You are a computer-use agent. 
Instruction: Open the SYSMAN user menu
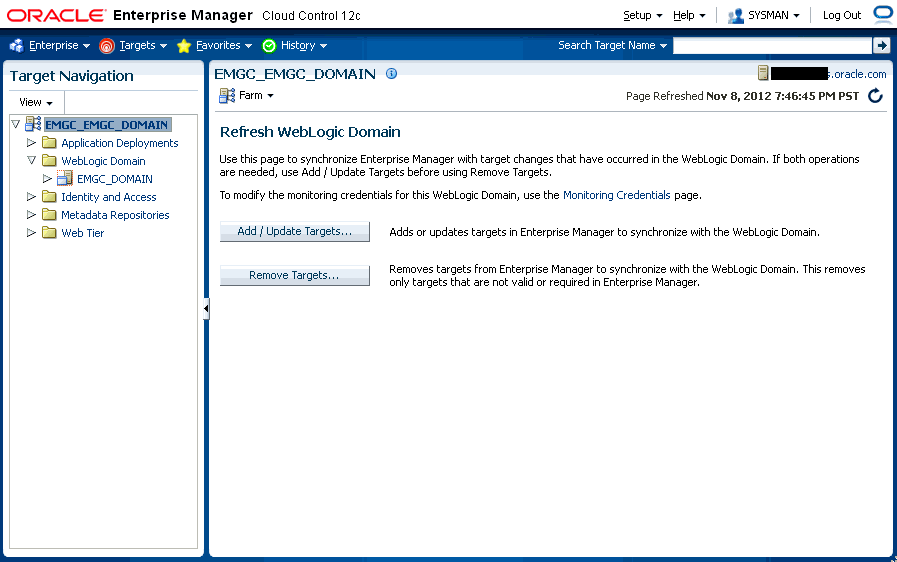coord(773,15)
